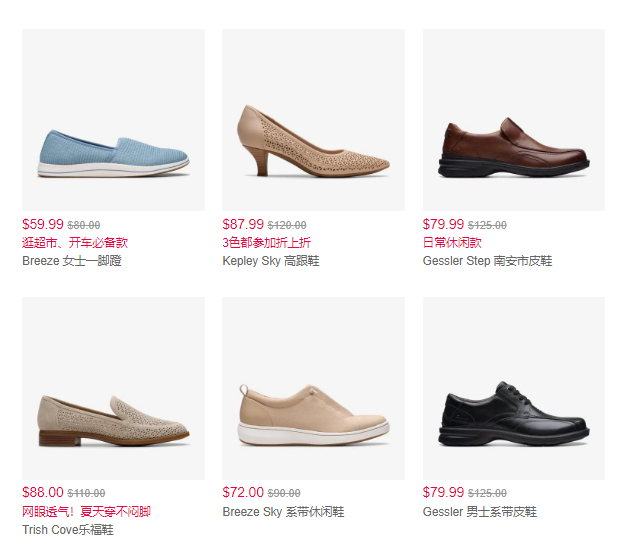
Task: Click the $88.00 sale price
Action: (43, 492)
